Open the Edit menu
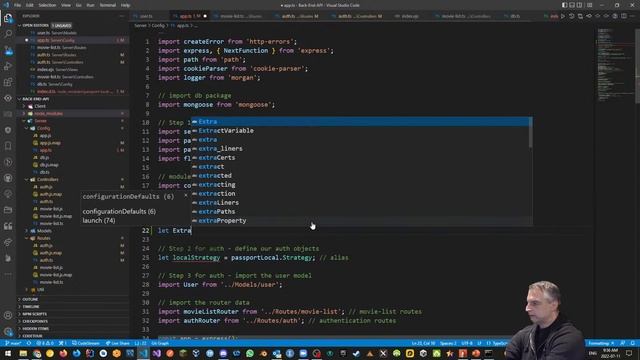This screenshot has width=640, height=360. coord(30,5)
